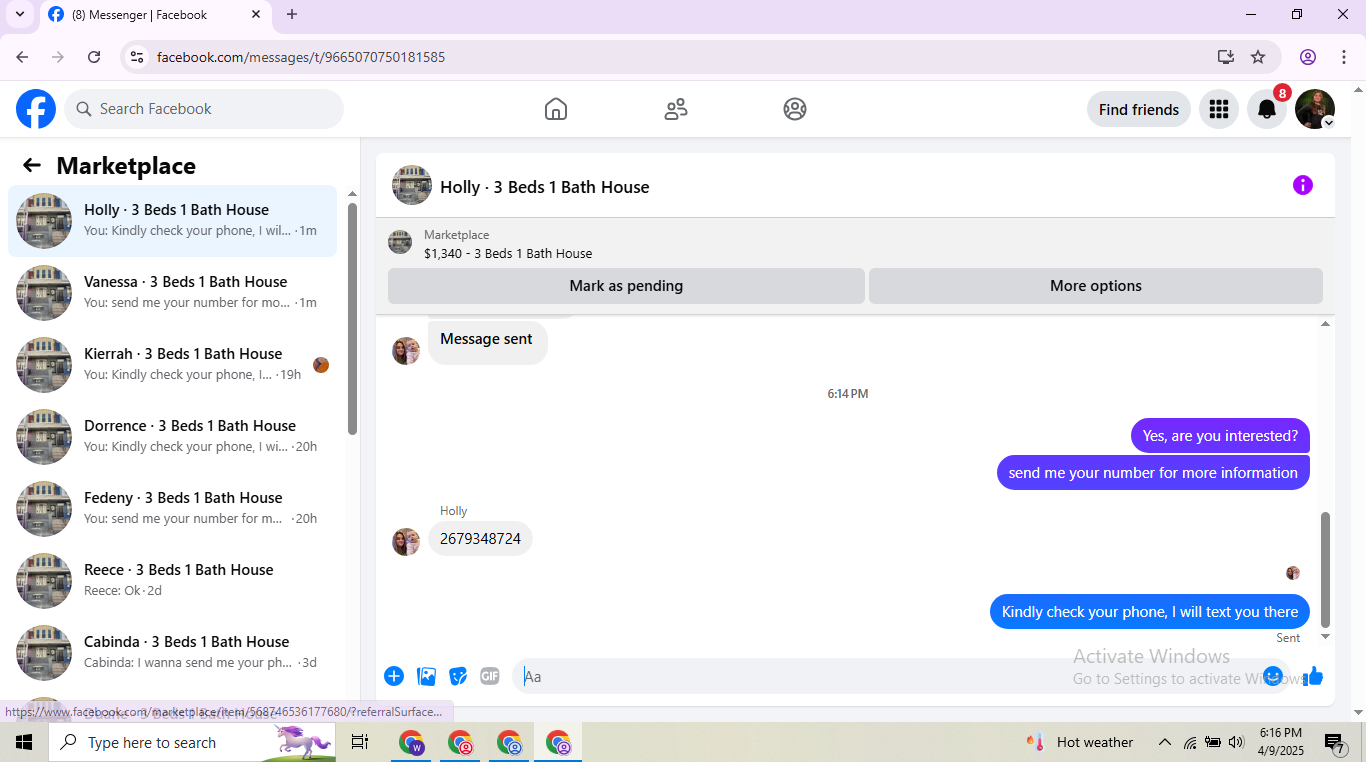
Task: Open the Windows notification center icon
Action: tap(1335, 742)
